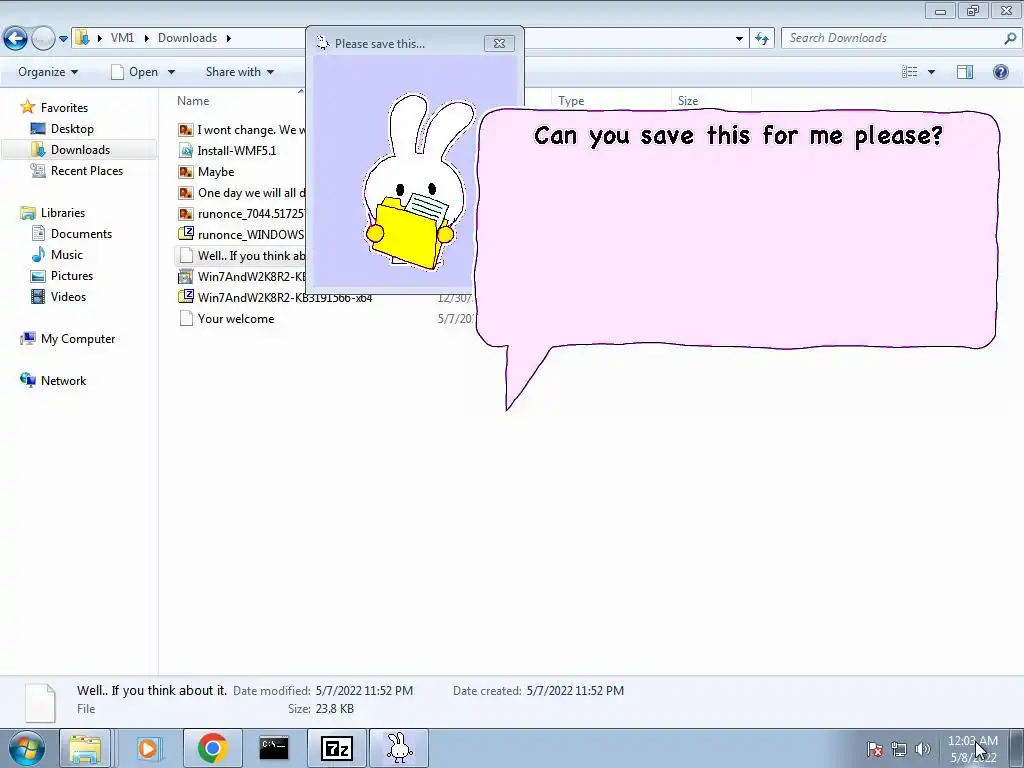The image size is (1024, 768).
Task: Open Explorer help via question mark icon
Action: coord(1000,72)
